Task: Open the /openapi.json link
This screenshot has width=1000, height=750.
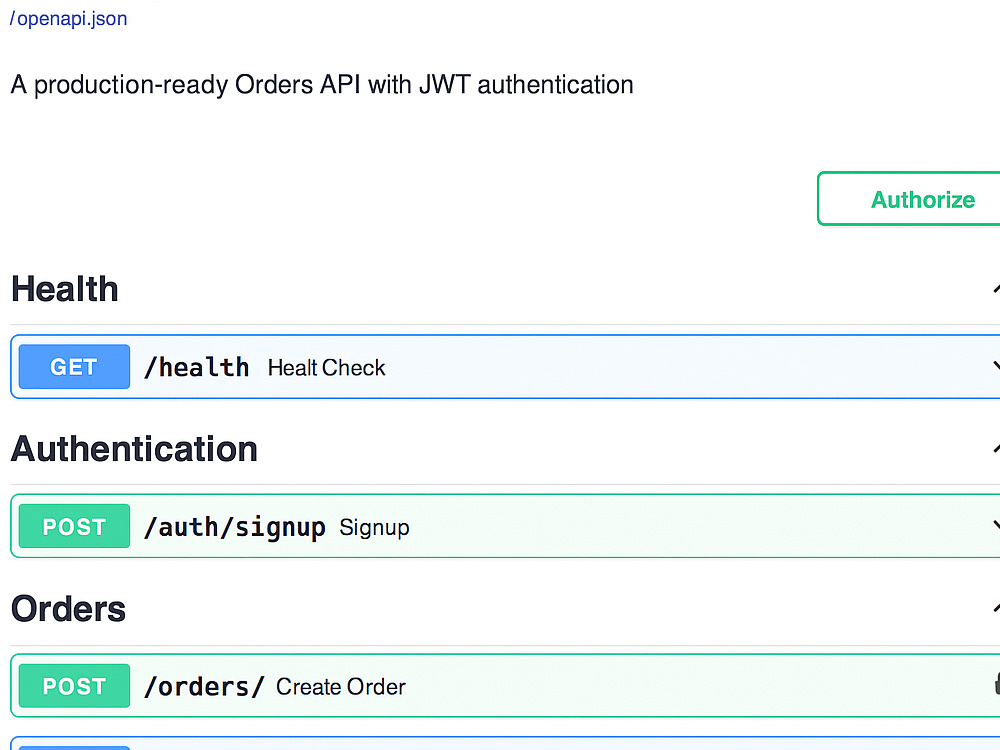Action: (x=68, y=18)
